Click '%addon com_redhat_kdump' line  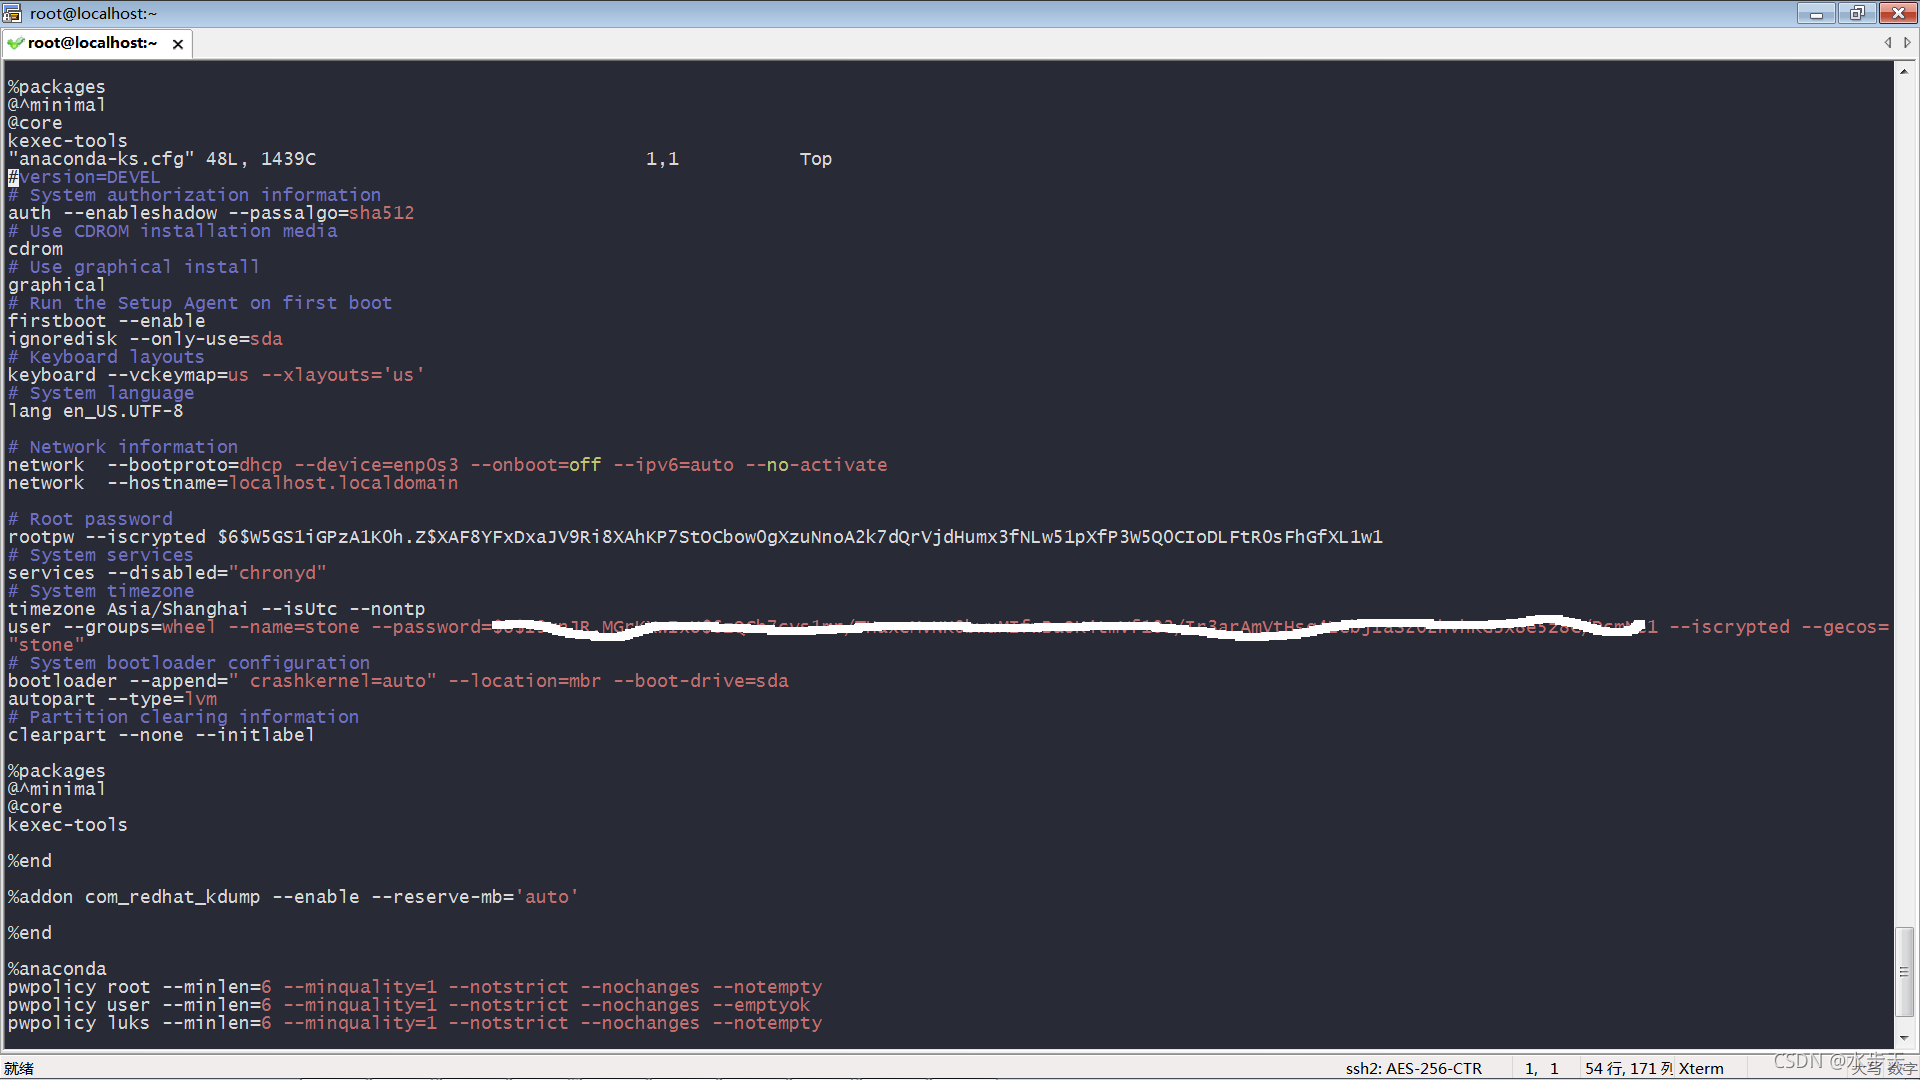point(293,897)
